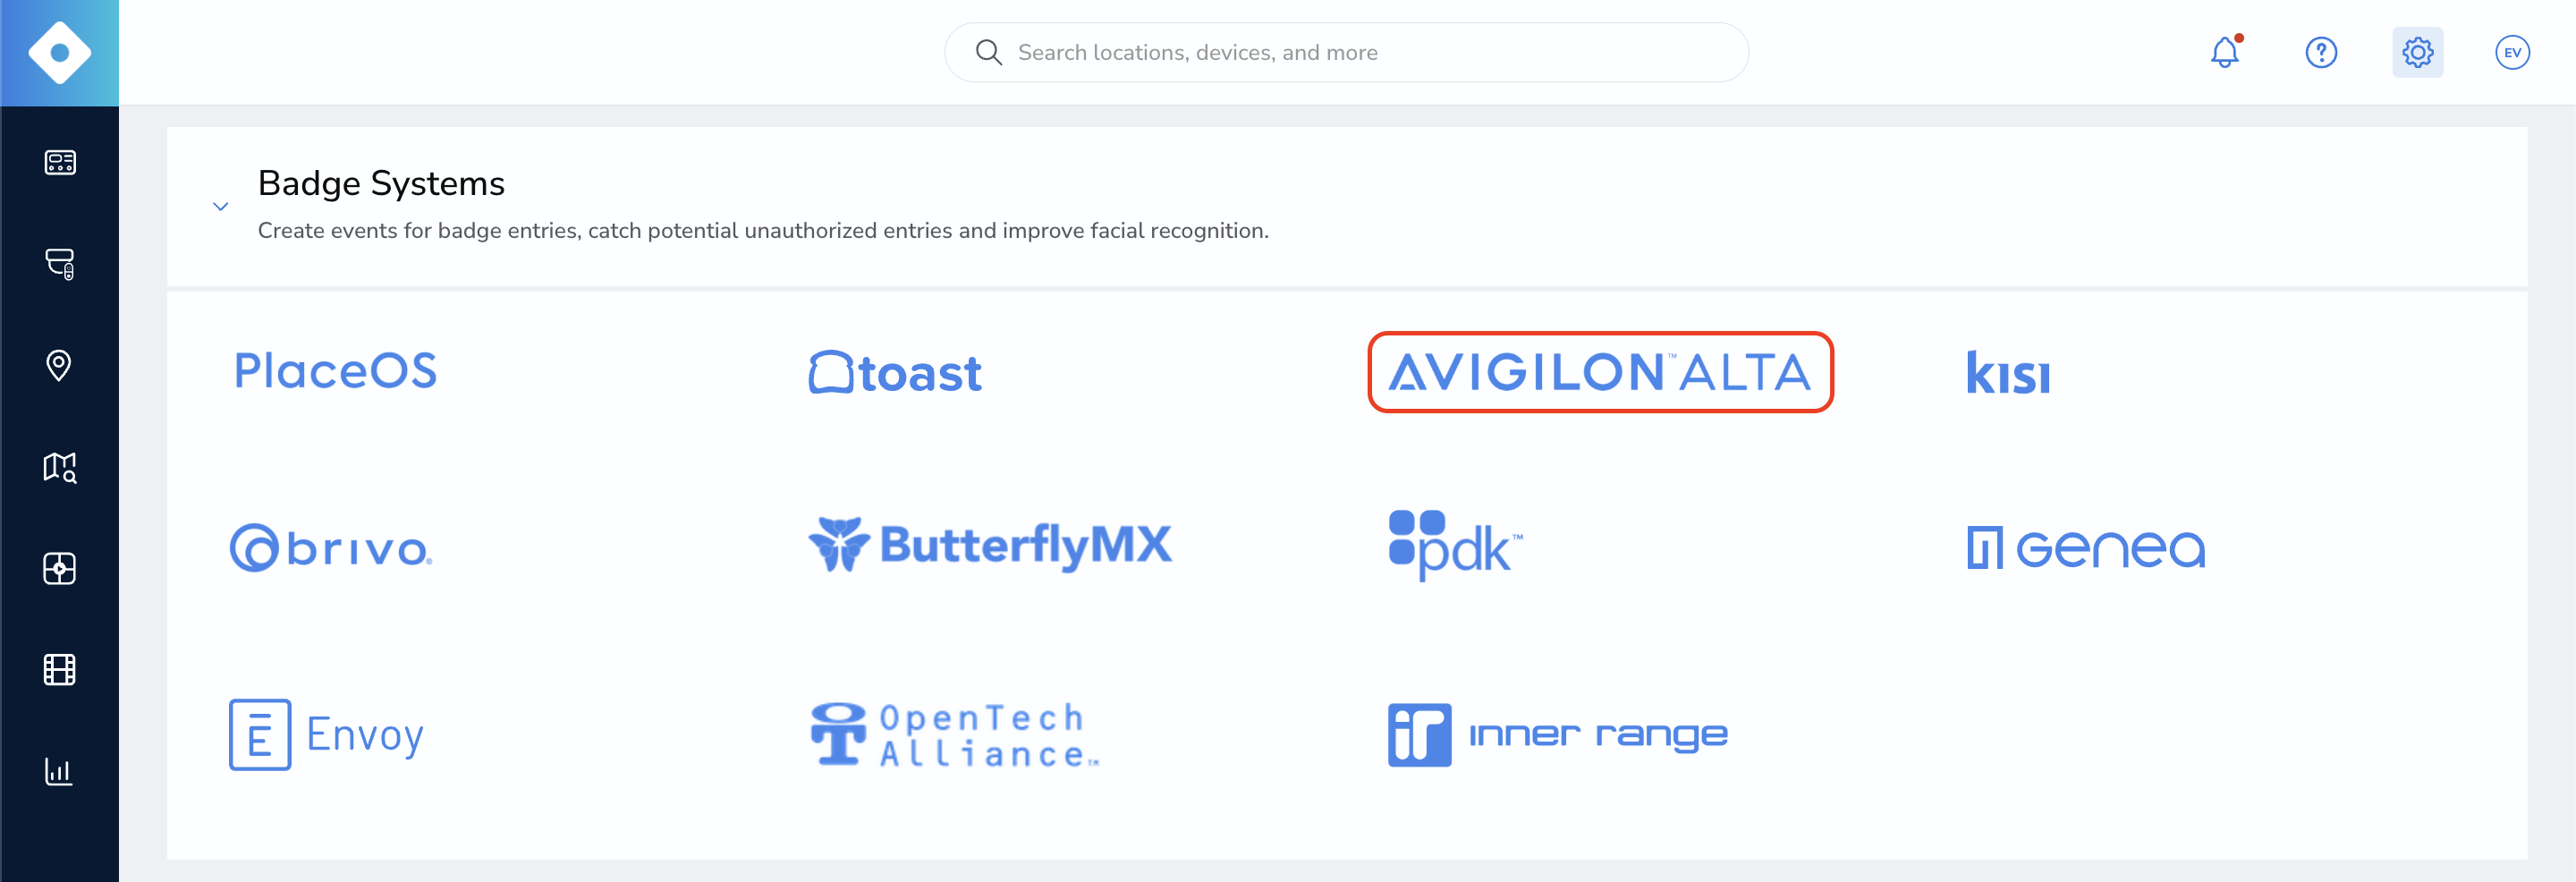This screenshot has height=882, width=2576.
Task: Select the PlaceOS integration
Action: (335, 371)
